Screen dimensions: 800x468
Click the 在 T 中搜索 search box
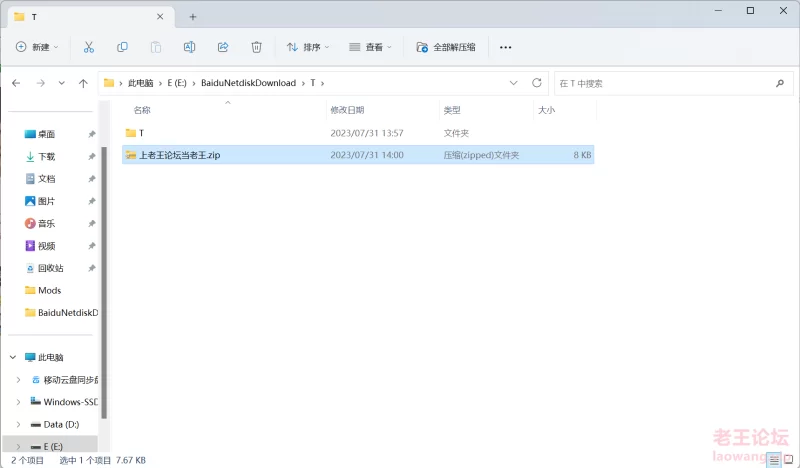pos(670,83)
